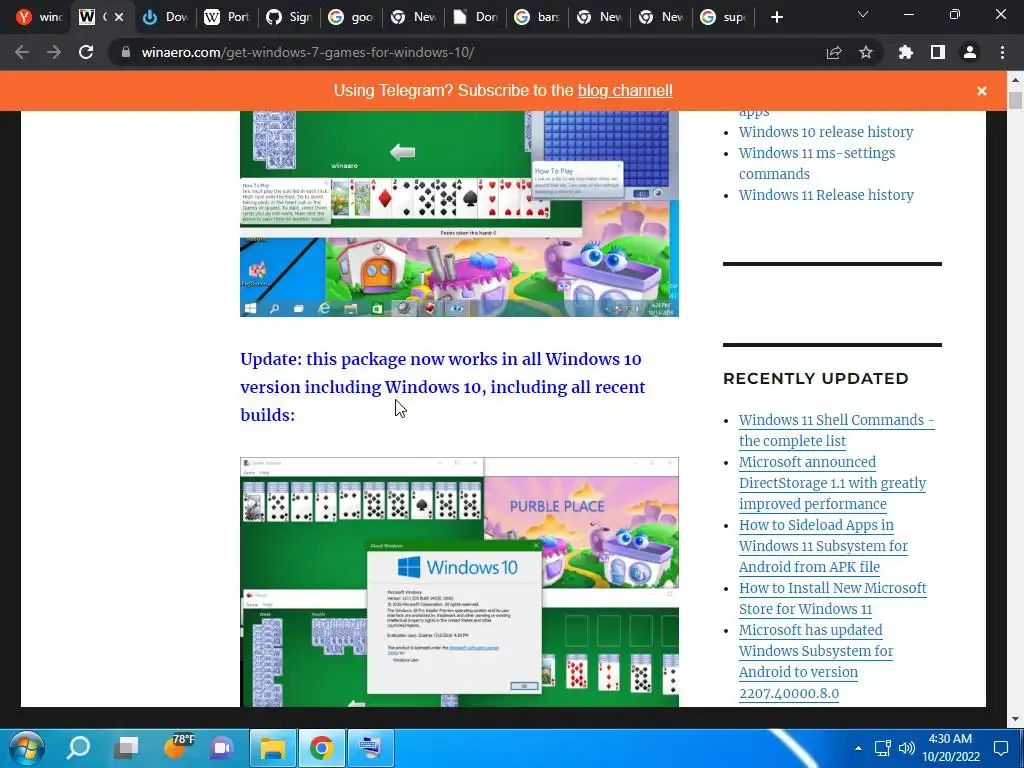Screen dimensions: 1024x768
Task: Click the Chrome taskbar icon
Action: [x=321, y=748]
